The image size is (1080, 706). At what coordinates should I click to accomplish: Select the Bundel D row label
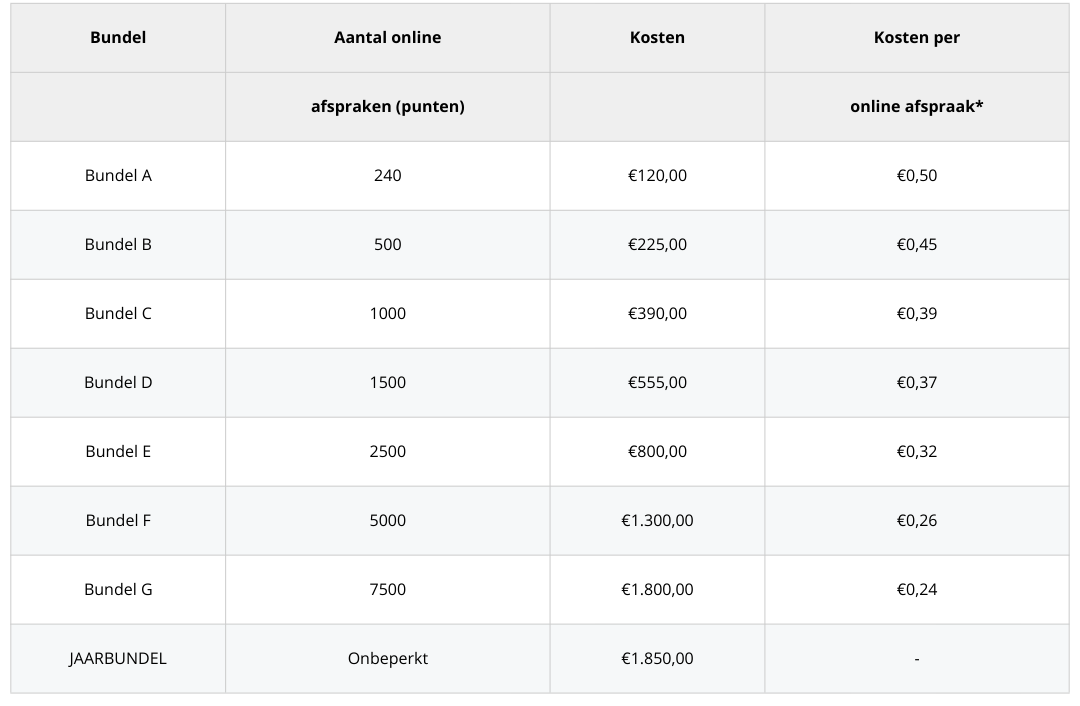click(118, 383)
